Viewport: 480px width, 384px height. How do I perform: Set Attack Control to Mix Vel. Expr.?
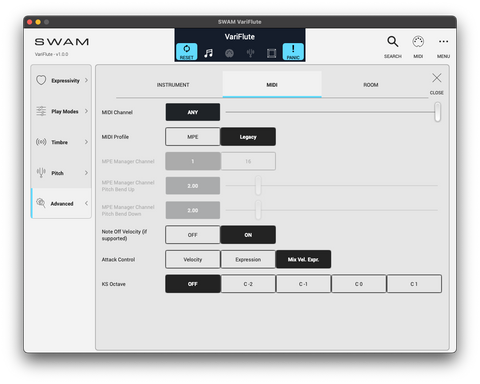(303, 259)
